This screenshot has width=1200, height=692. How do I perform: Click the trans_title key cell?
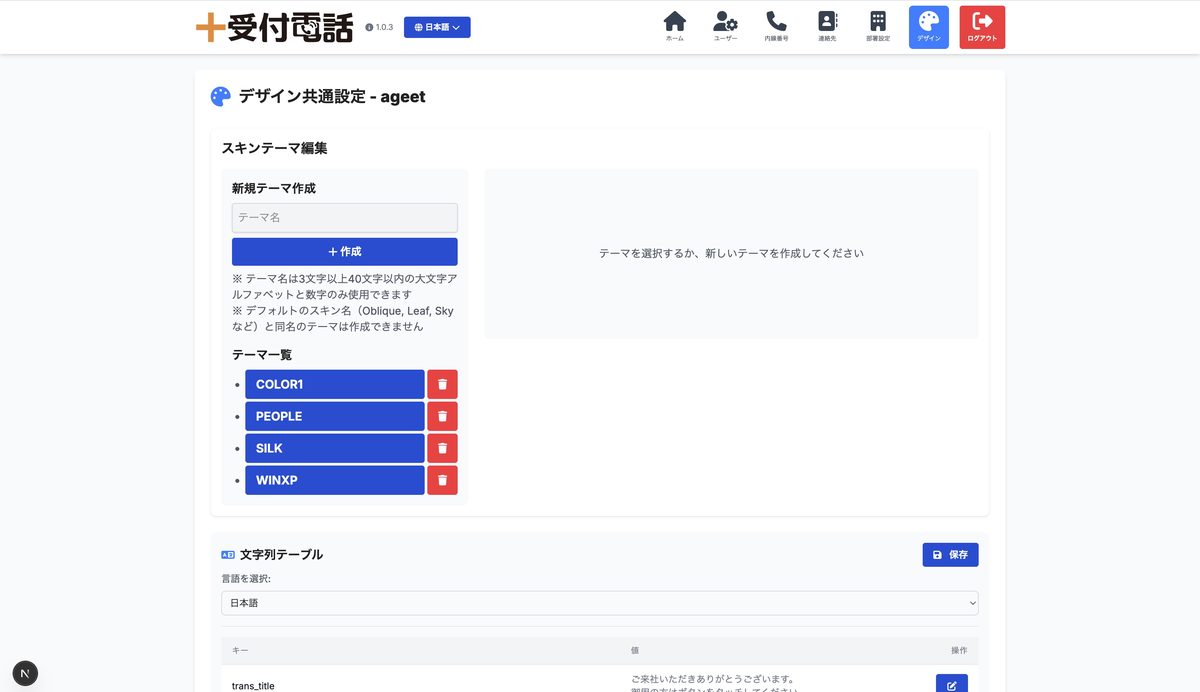click(x=253, y=686)
